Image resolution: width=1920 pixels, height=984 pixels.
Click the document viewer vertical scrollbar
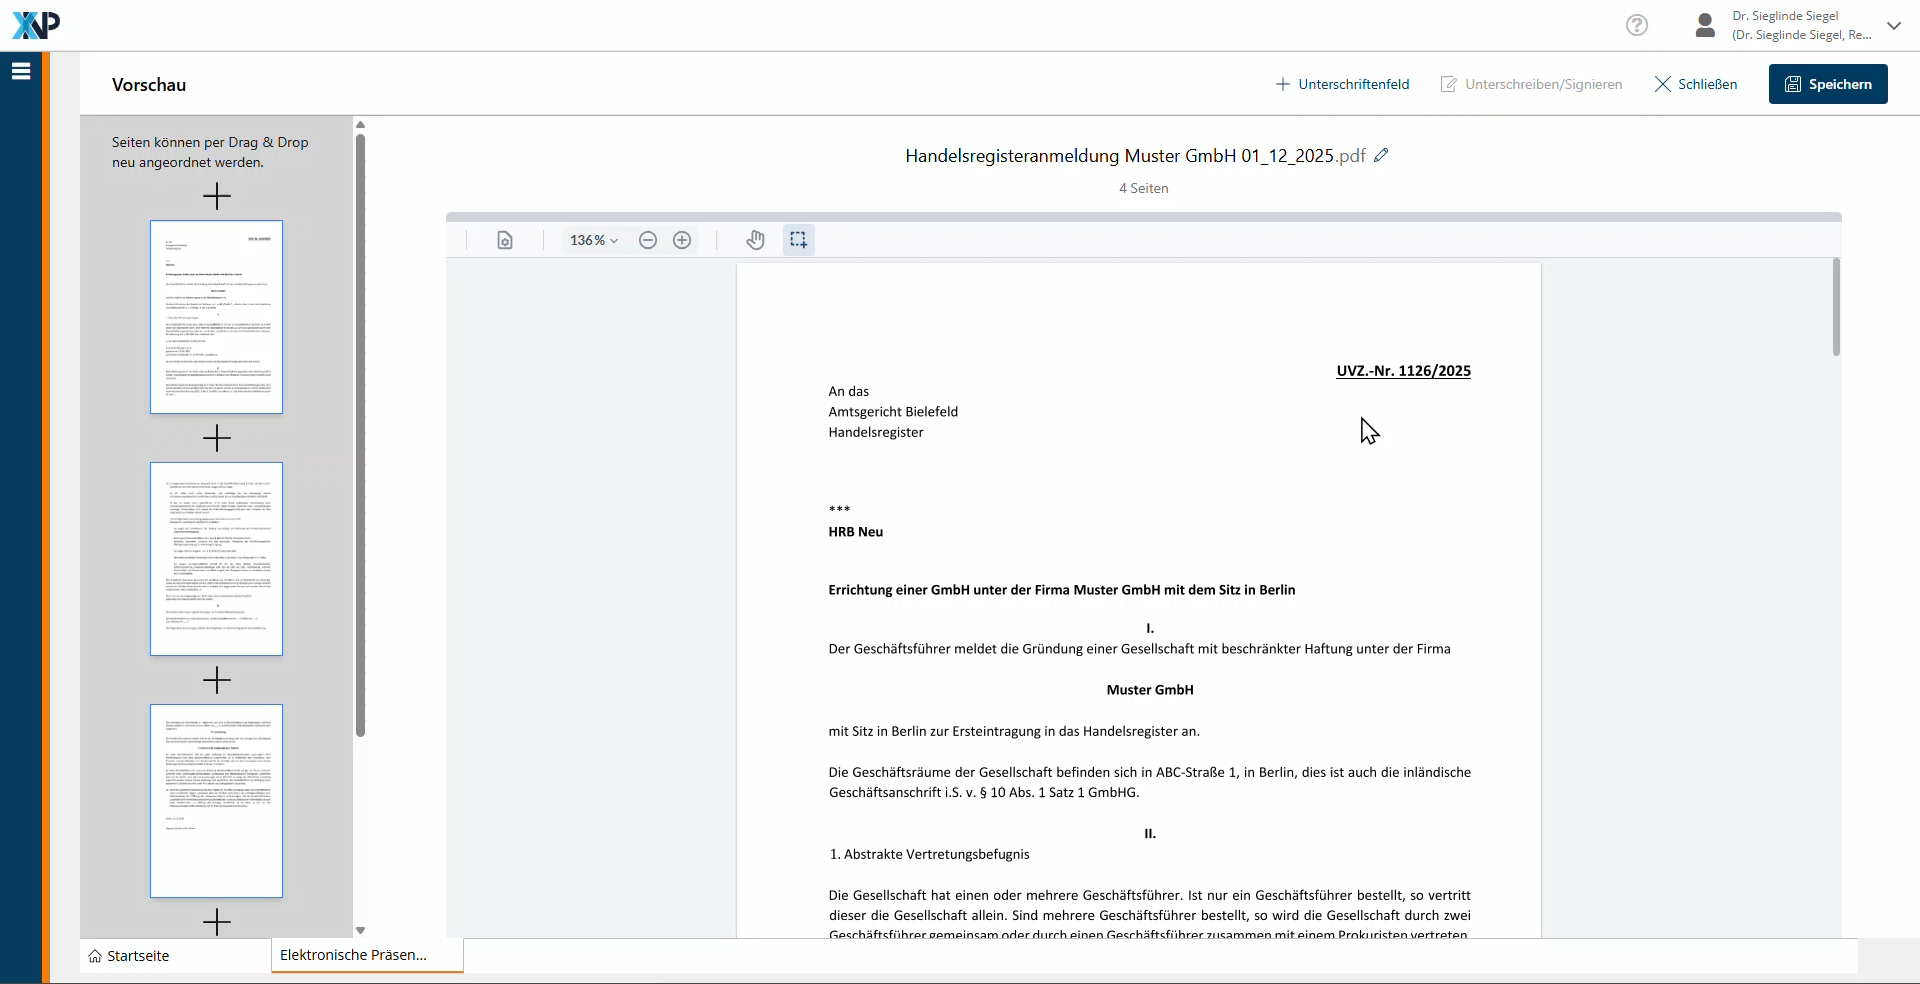(x=1836, y=307)
